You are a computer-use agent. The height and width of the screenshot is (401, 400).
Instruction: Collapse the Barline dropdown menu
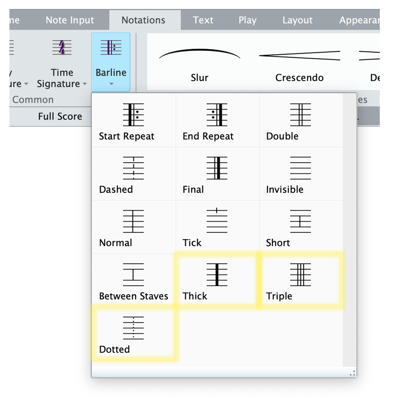(111, 62)
